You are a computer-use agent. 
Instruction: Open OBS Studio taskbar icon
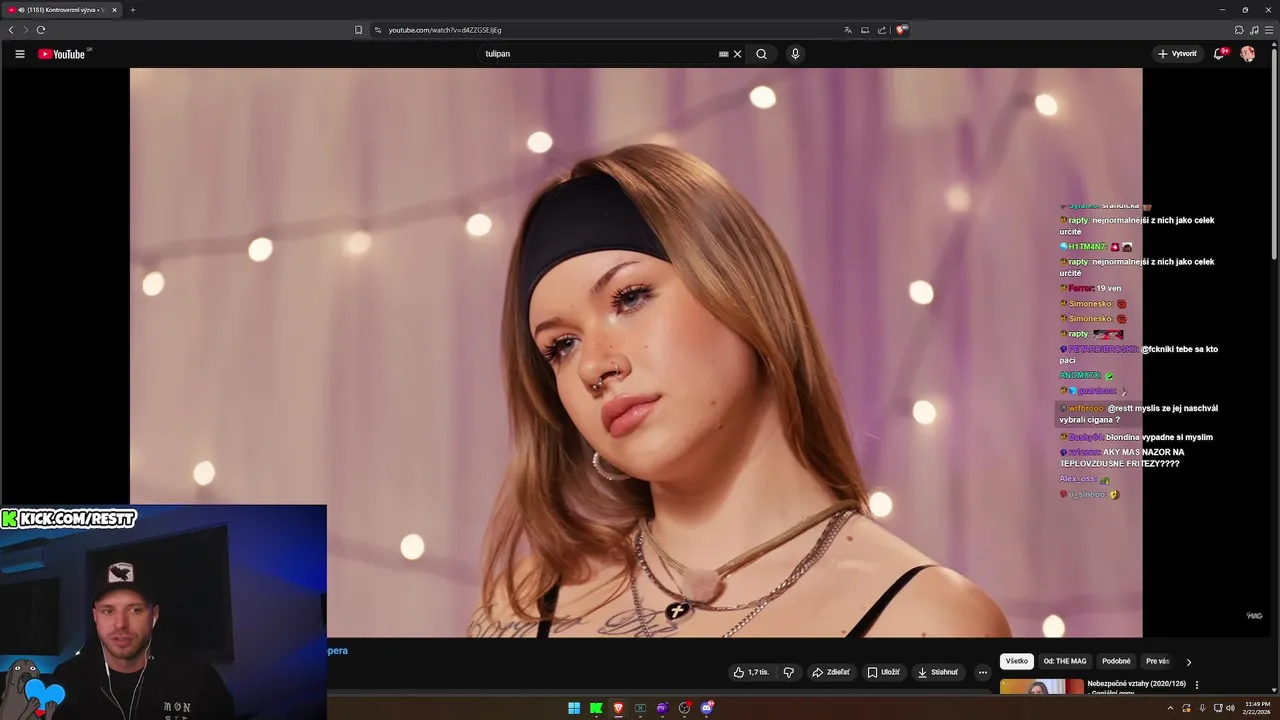(x=684, y=708)
